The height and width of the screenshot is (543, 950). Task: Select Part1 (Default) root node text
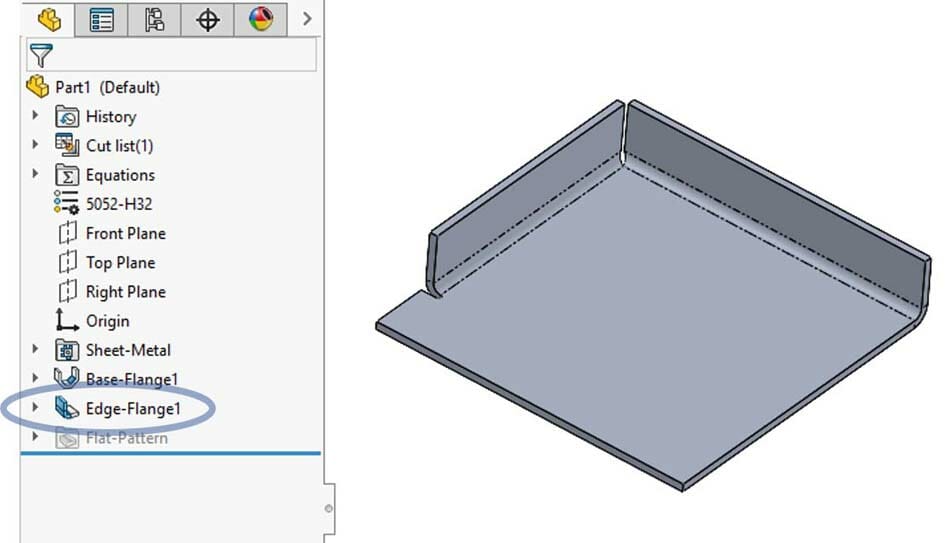point(108,87)
